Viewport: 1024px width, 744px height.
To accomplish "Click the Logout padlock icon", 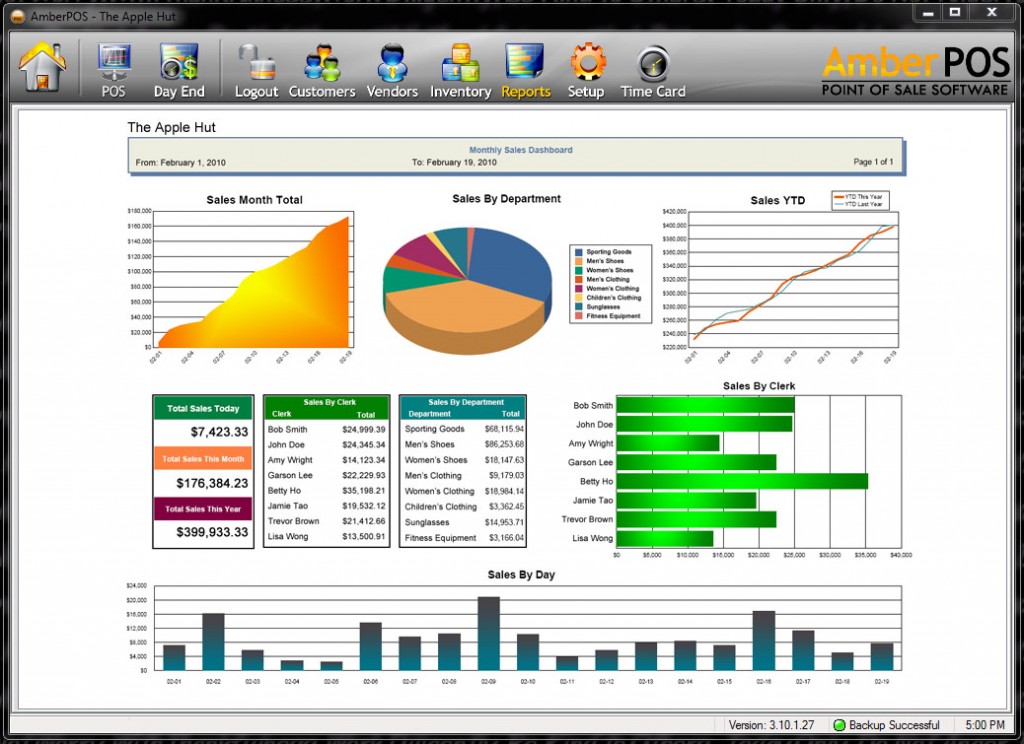I will 256,69.
